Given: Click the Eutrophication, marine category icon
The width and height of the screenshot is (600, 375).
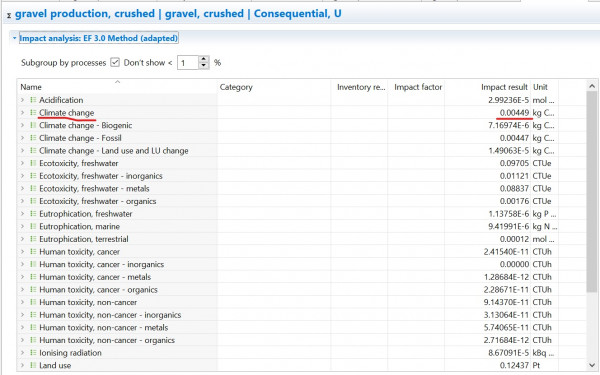Looking at the screenshot, I should pyautogui.click(x=33, y=226).
